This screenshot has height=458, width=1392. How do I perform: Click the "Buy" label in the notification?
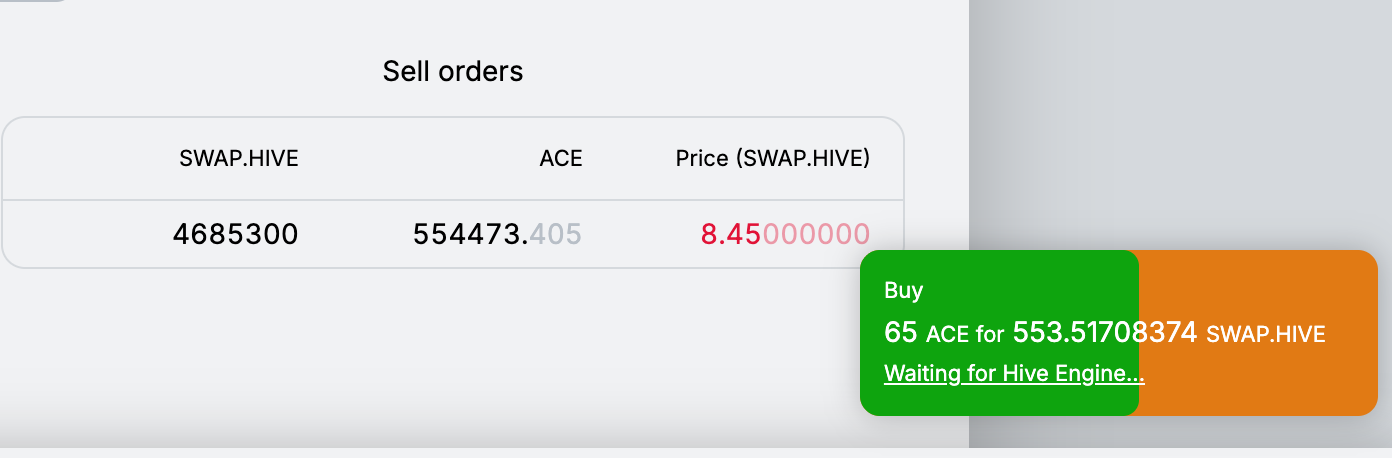point(903,291)
